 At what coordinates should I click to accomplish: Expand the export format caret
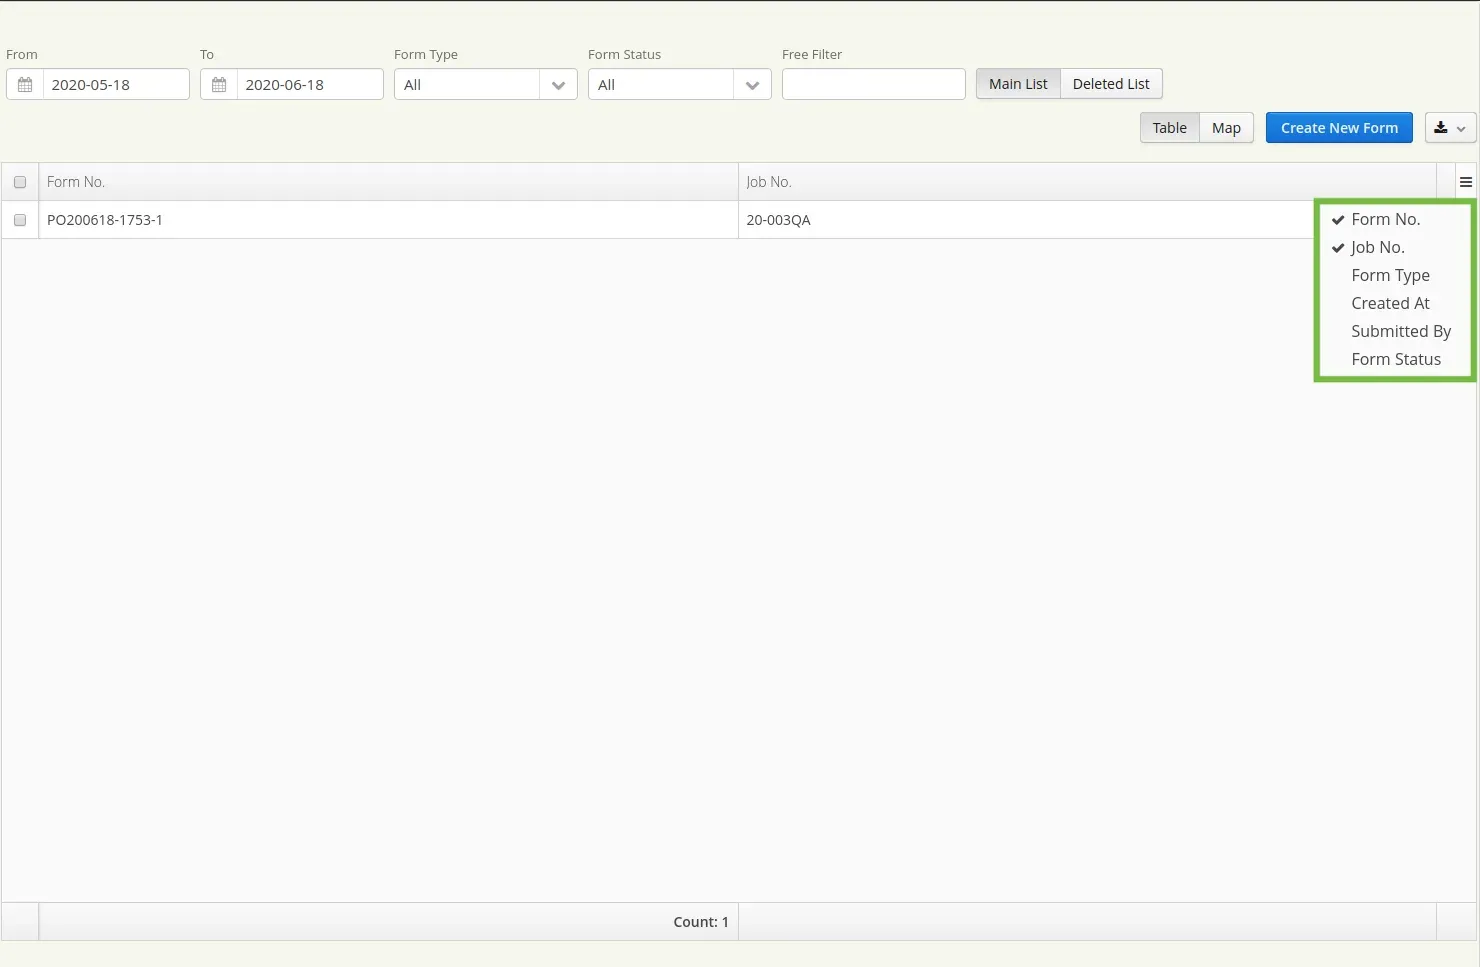coord(1461,129)
